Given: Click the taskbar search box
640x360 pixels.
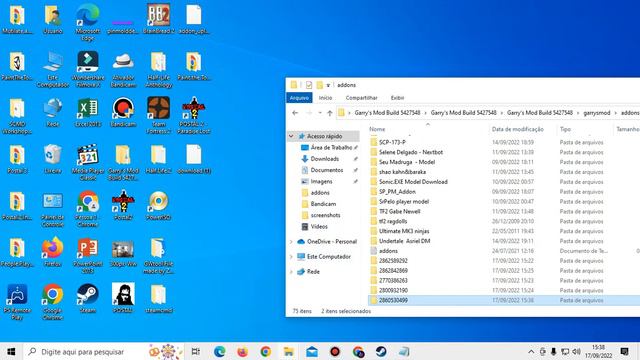Looking at the screenshot, I should click(104, 351).
